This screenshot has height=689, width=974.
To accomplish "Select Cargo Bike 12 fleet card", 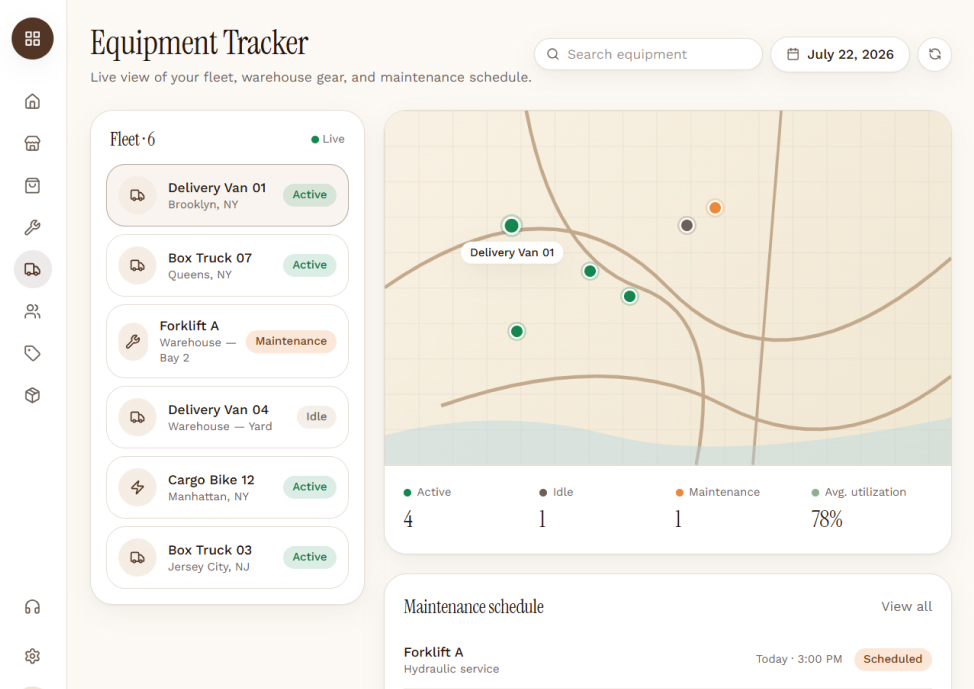I will pyautogui.click(x=227, y=487).
